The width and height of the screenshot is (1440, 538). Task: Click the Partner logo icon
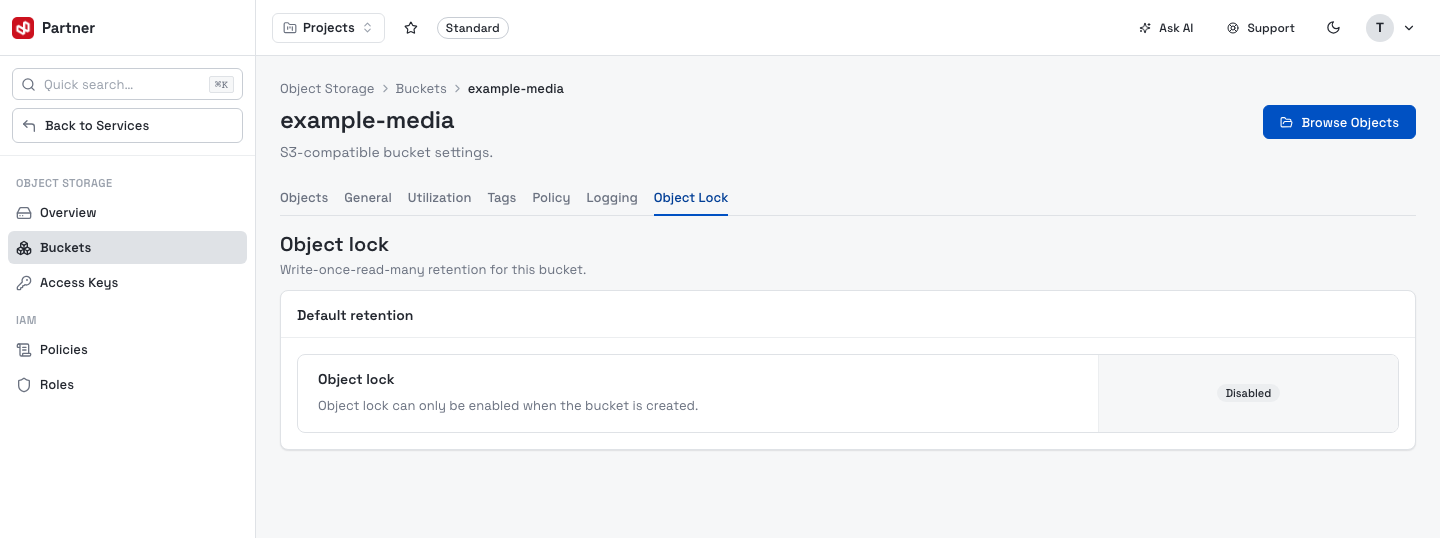point(23,28)
